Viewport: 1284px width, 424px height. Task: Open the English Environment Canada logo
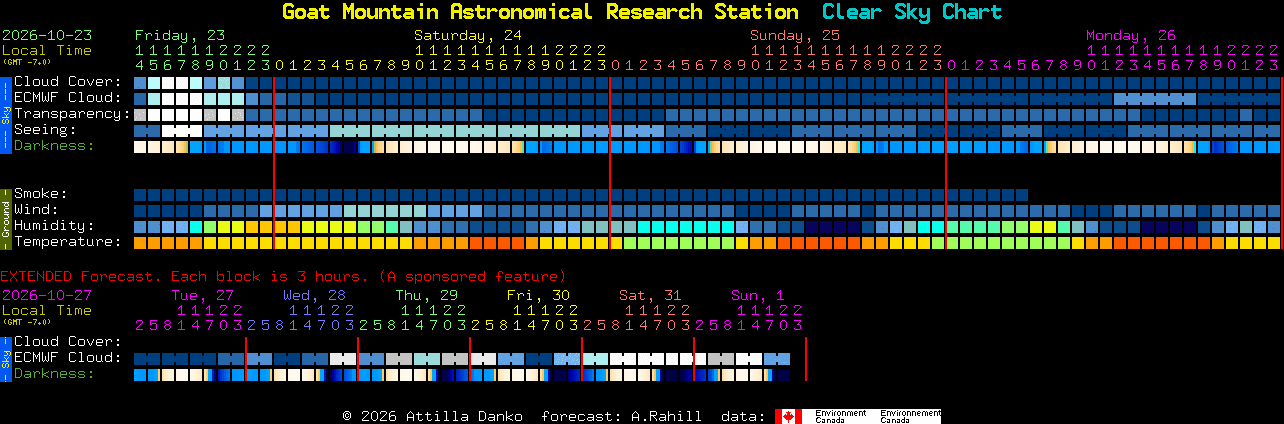(842, 416)
